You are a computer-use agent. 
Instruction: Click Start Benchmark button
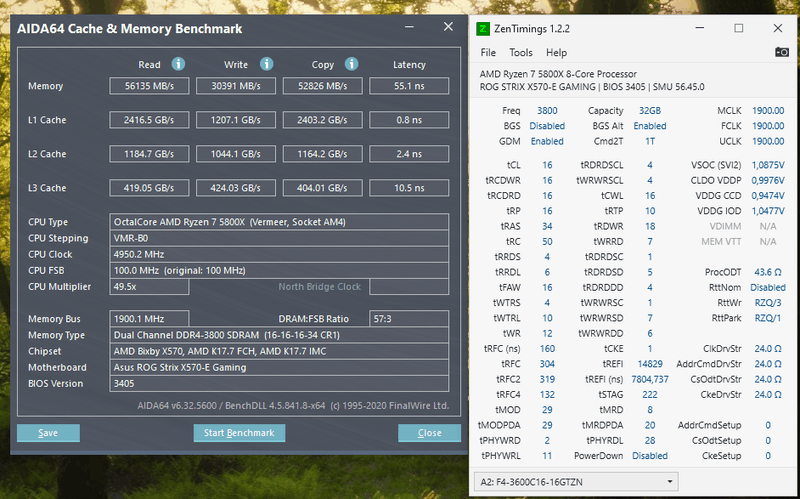point(239,433)
